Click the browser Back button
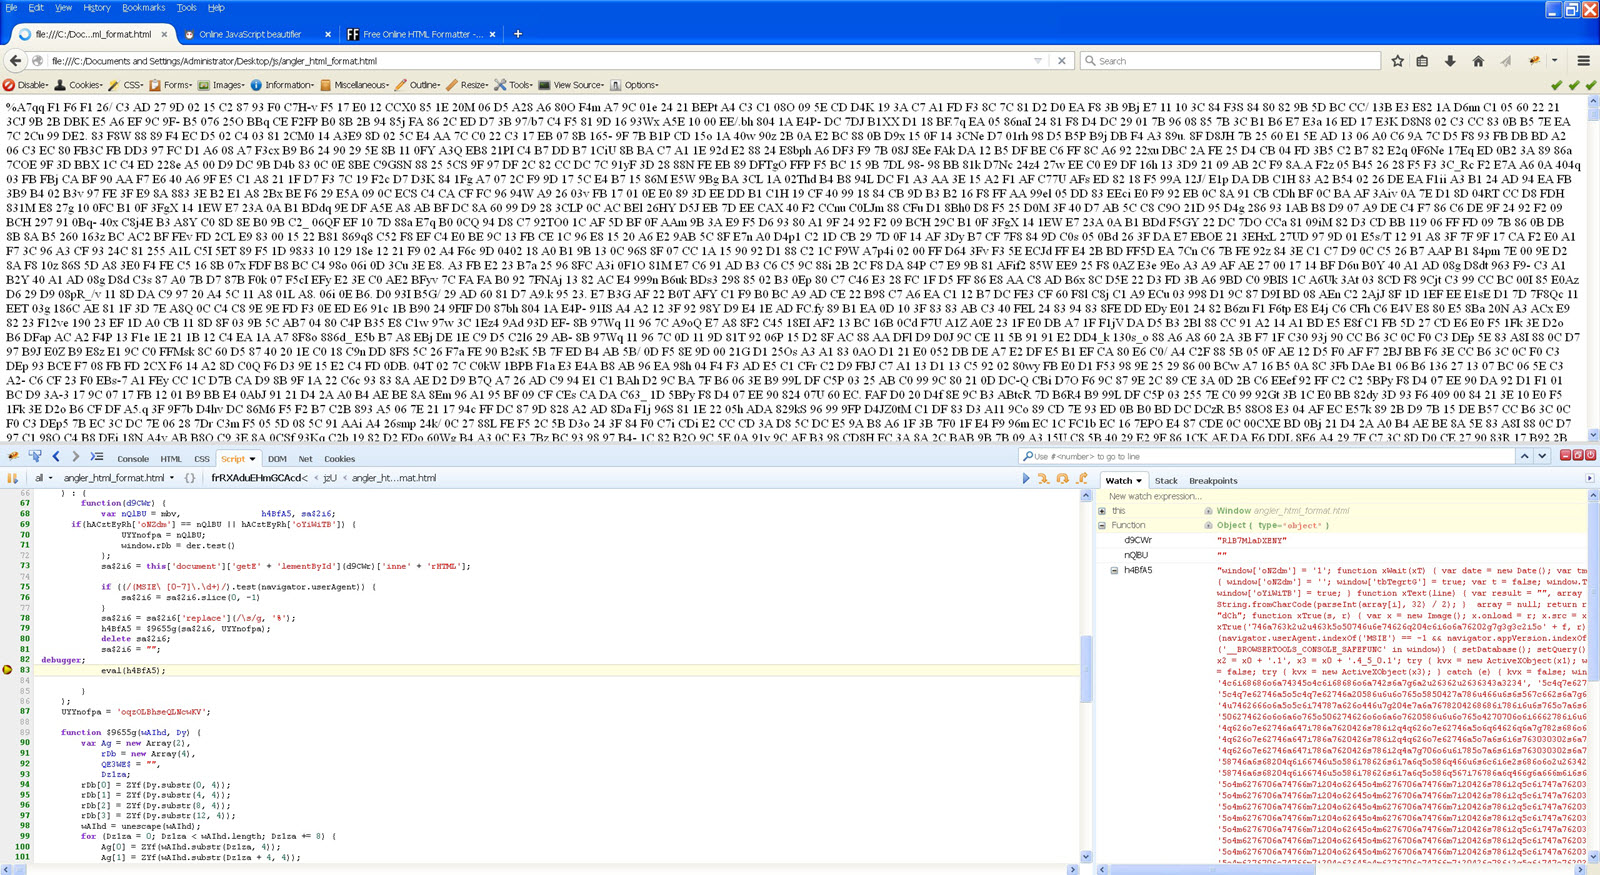Screen dimensions: 1600x875 pos(15,61)
